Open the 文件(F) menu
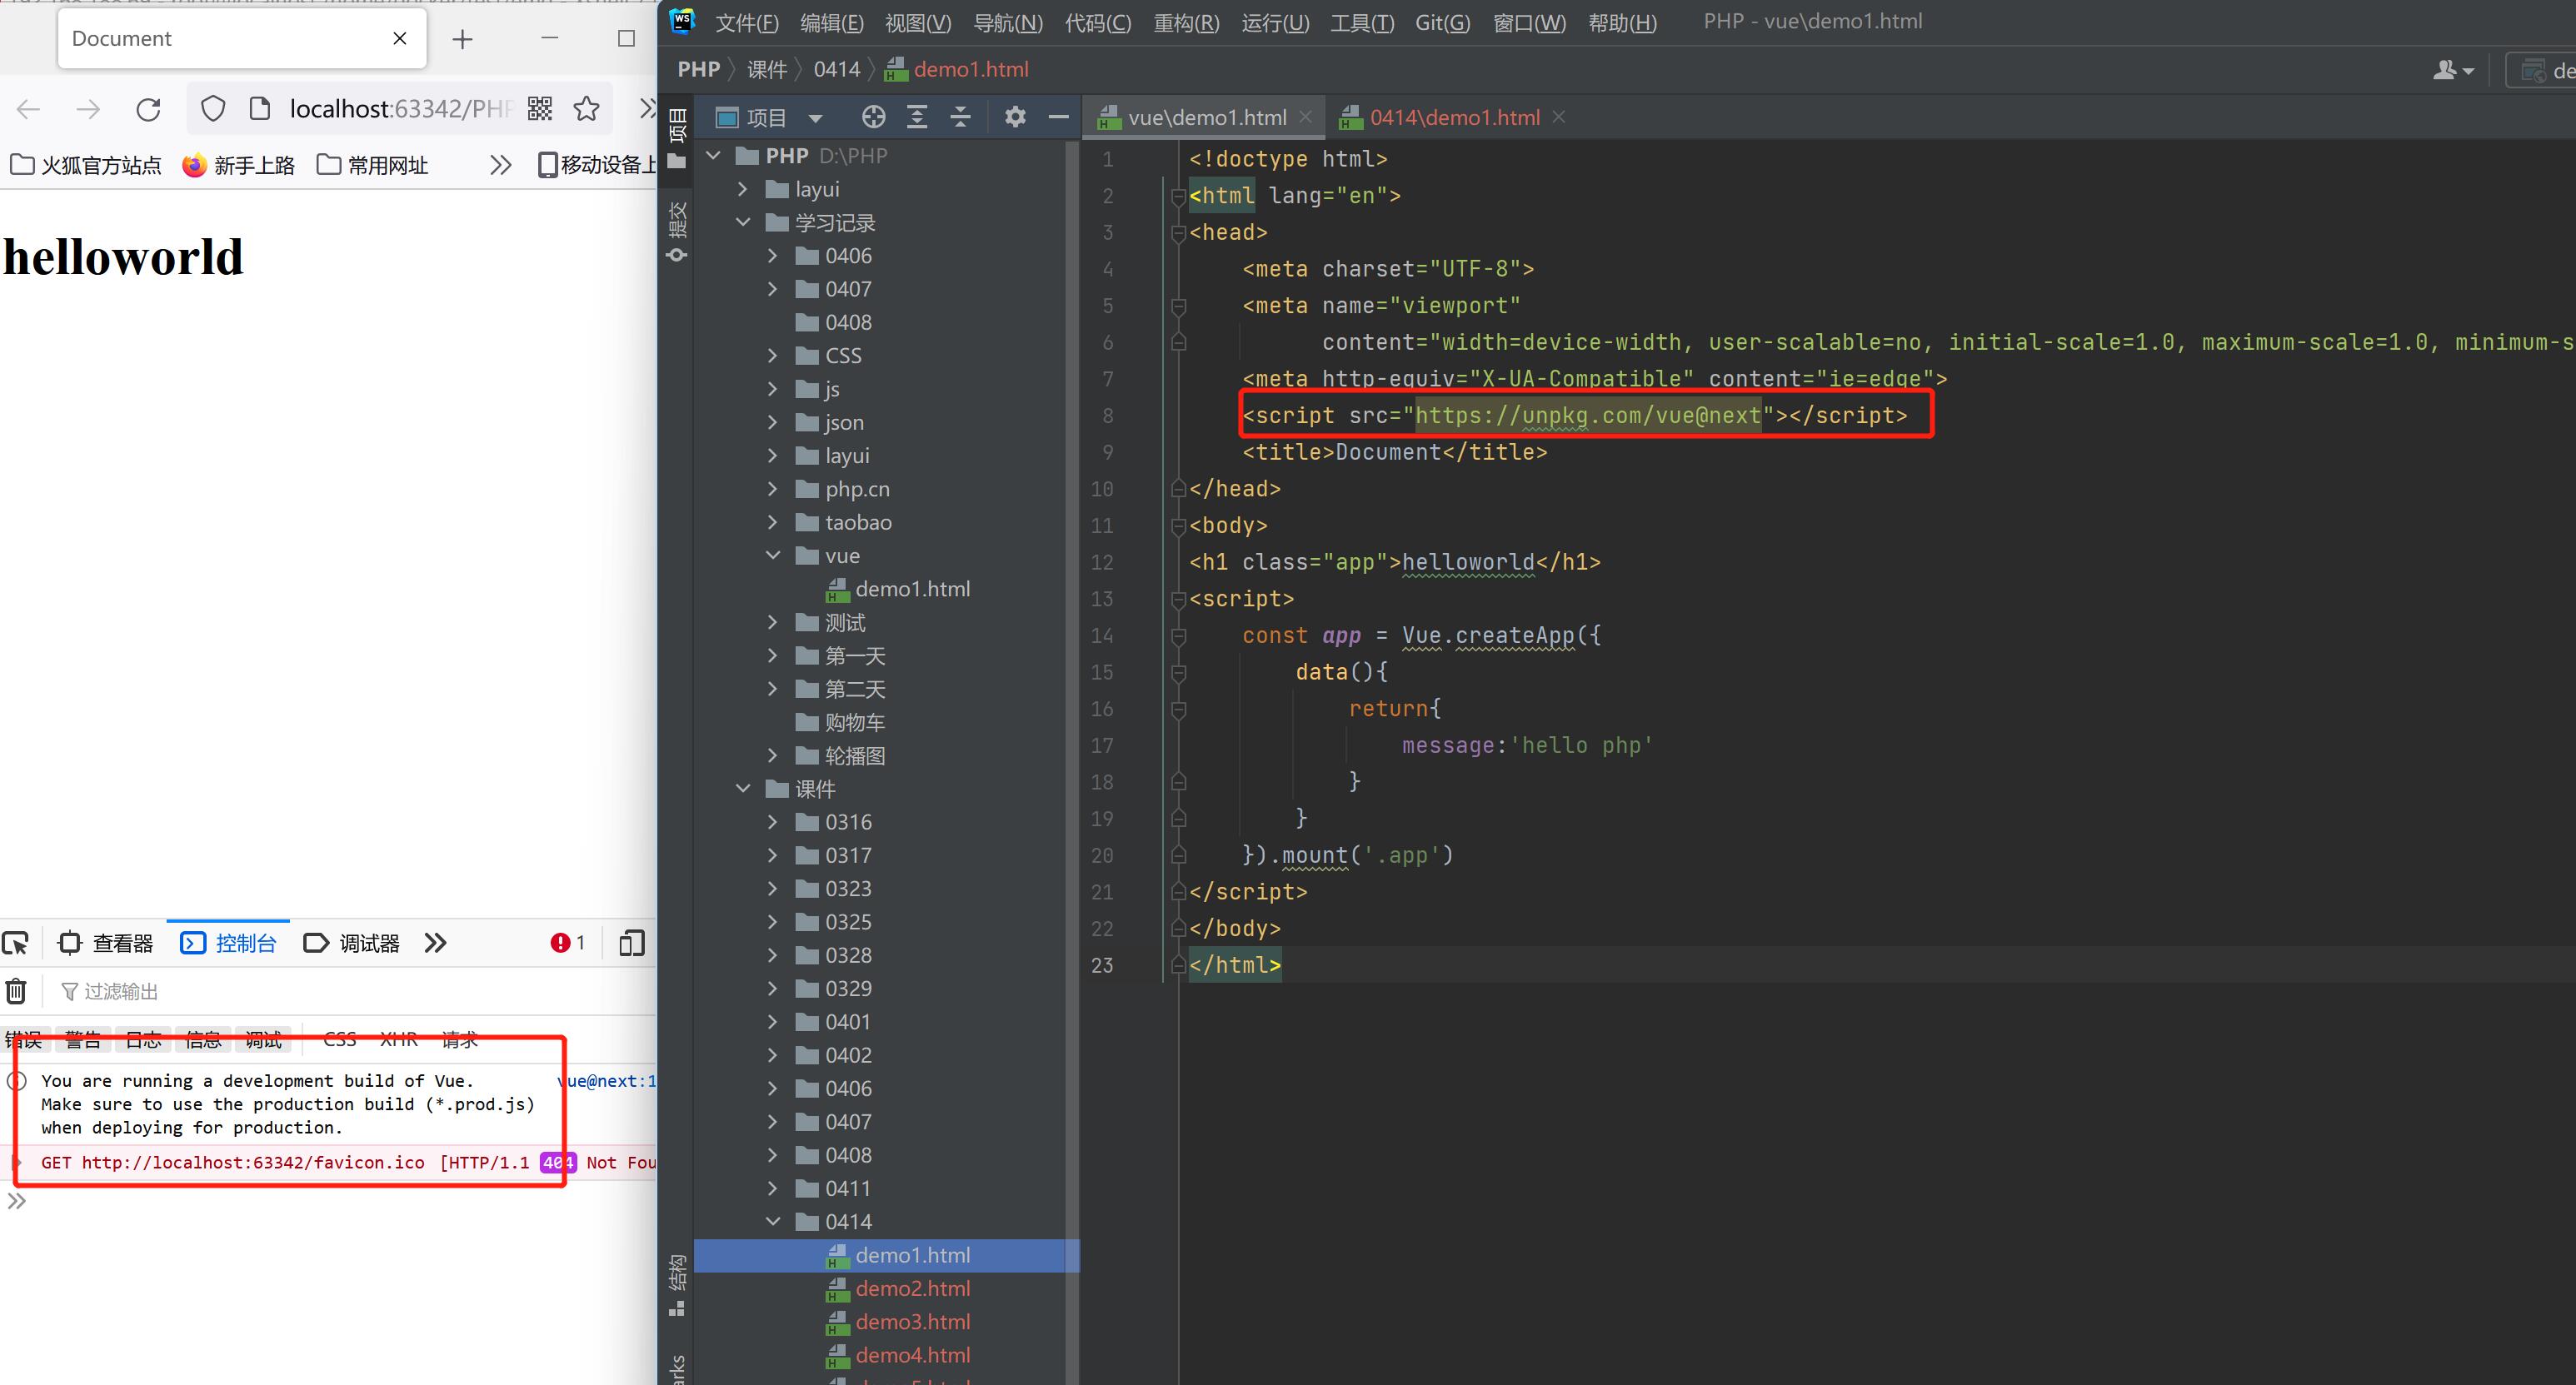The image size is (2576, 1385). (746, 22)
